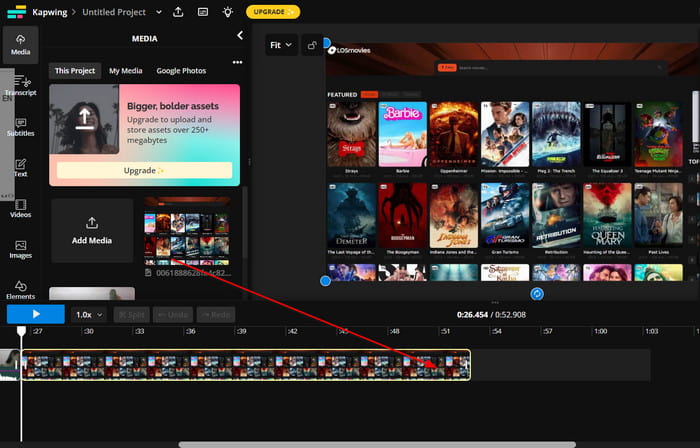The height and width of the screenshot is (448, 700).
Task: Open the Media sidebar panel
Action: pos(21,45)
